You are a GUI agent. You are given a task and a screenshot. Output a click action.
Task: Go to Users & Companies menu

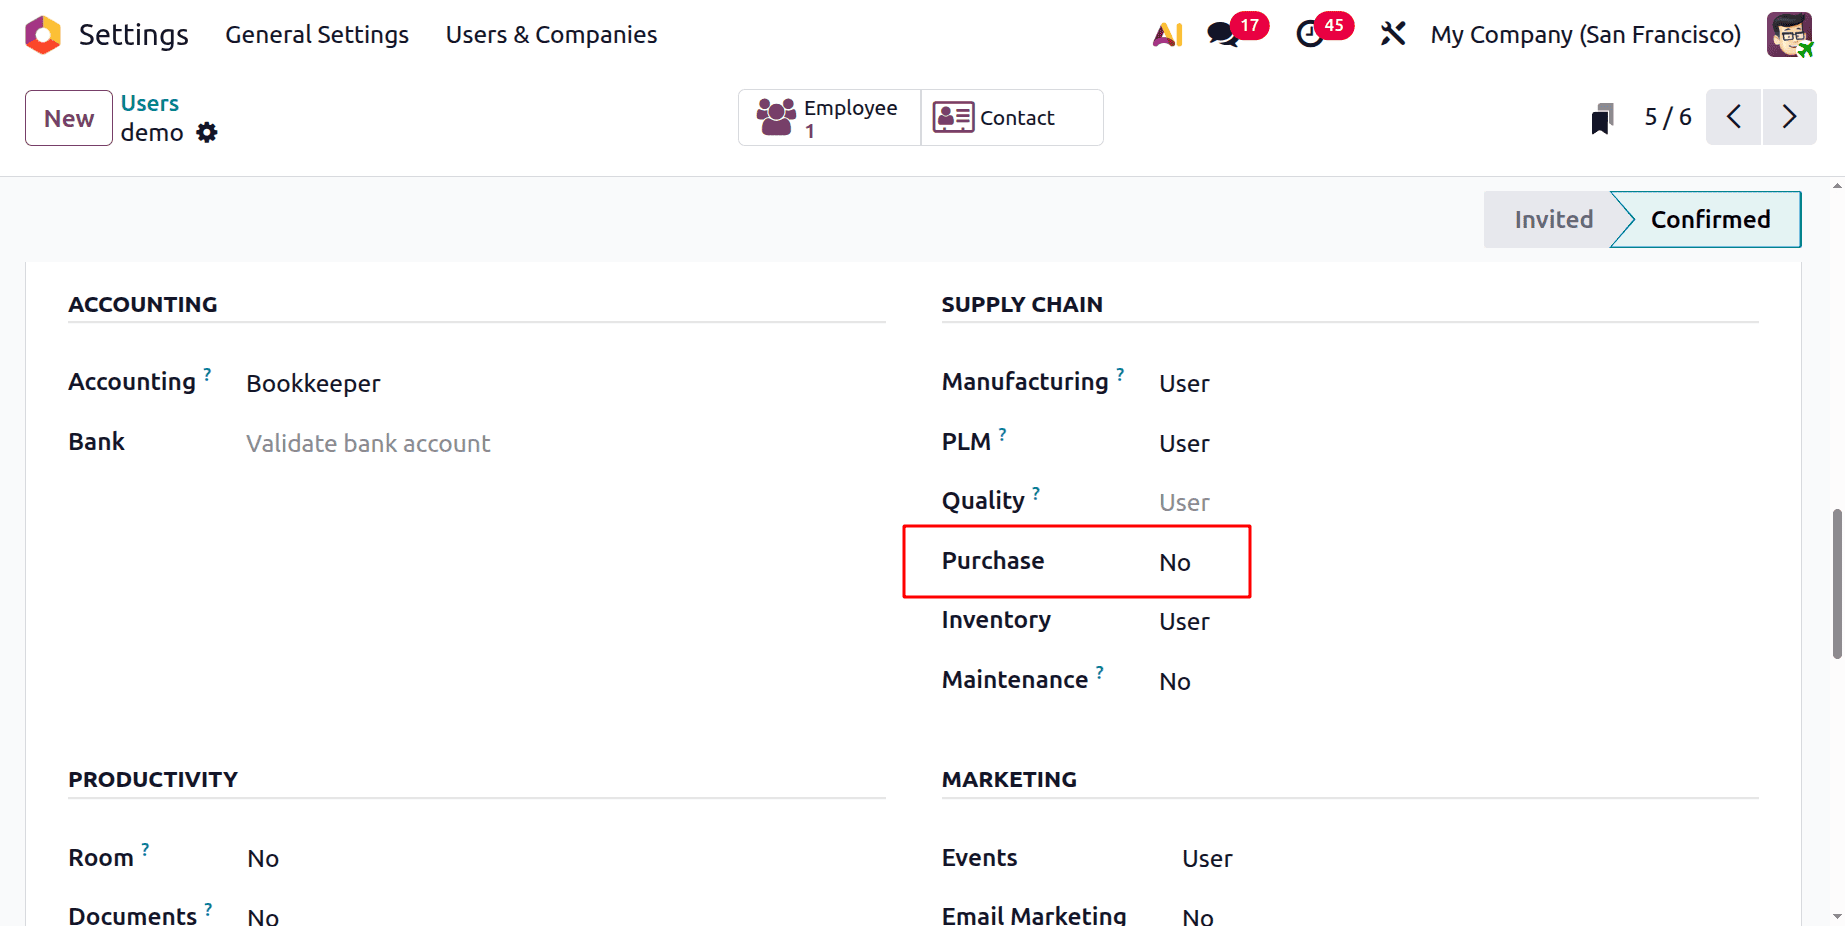(551, 34)
